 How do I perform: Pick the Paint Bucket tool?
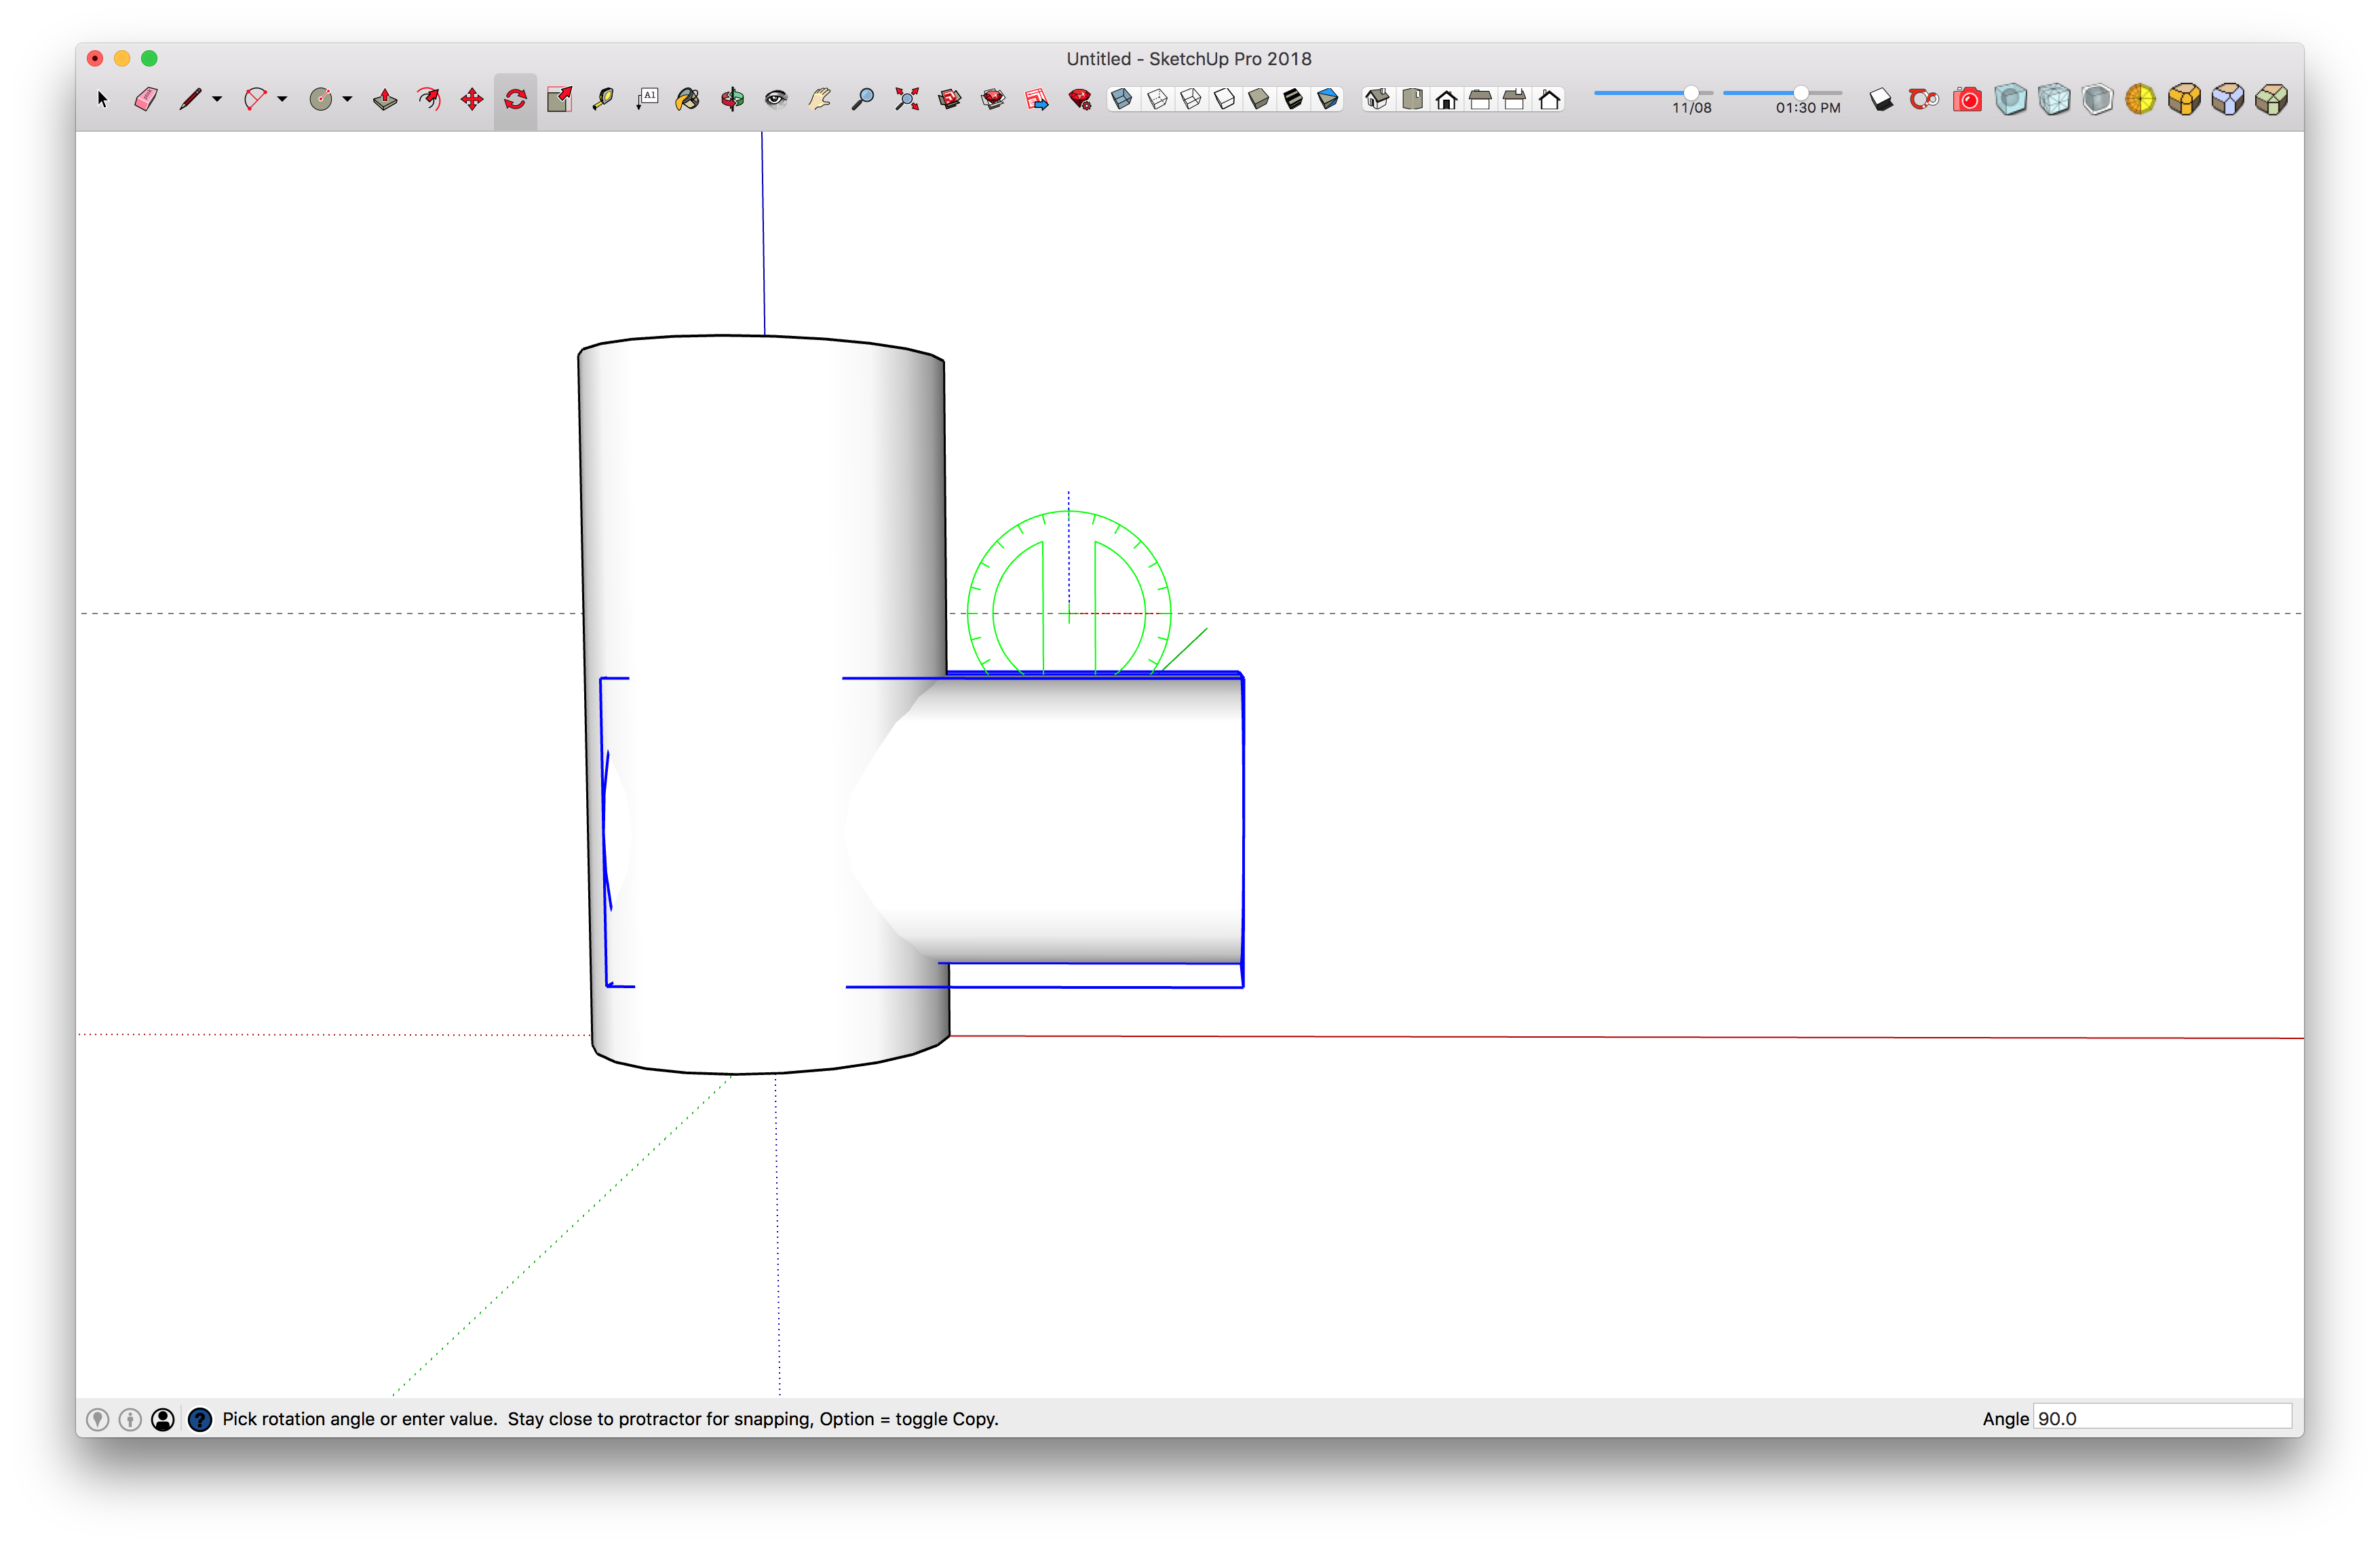pyautogui.click(x=688, y=99)
